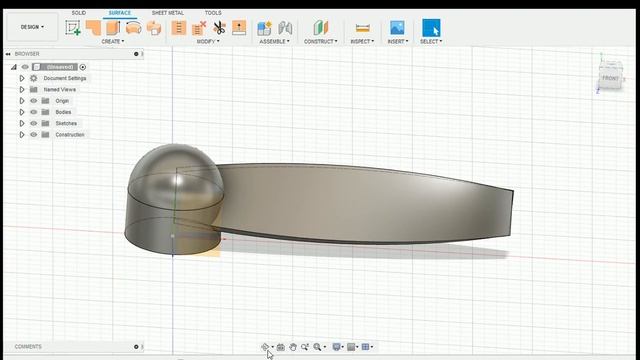The image size is (640, 360).
Task: Click the Browser panel options dot
Action: 136,54
